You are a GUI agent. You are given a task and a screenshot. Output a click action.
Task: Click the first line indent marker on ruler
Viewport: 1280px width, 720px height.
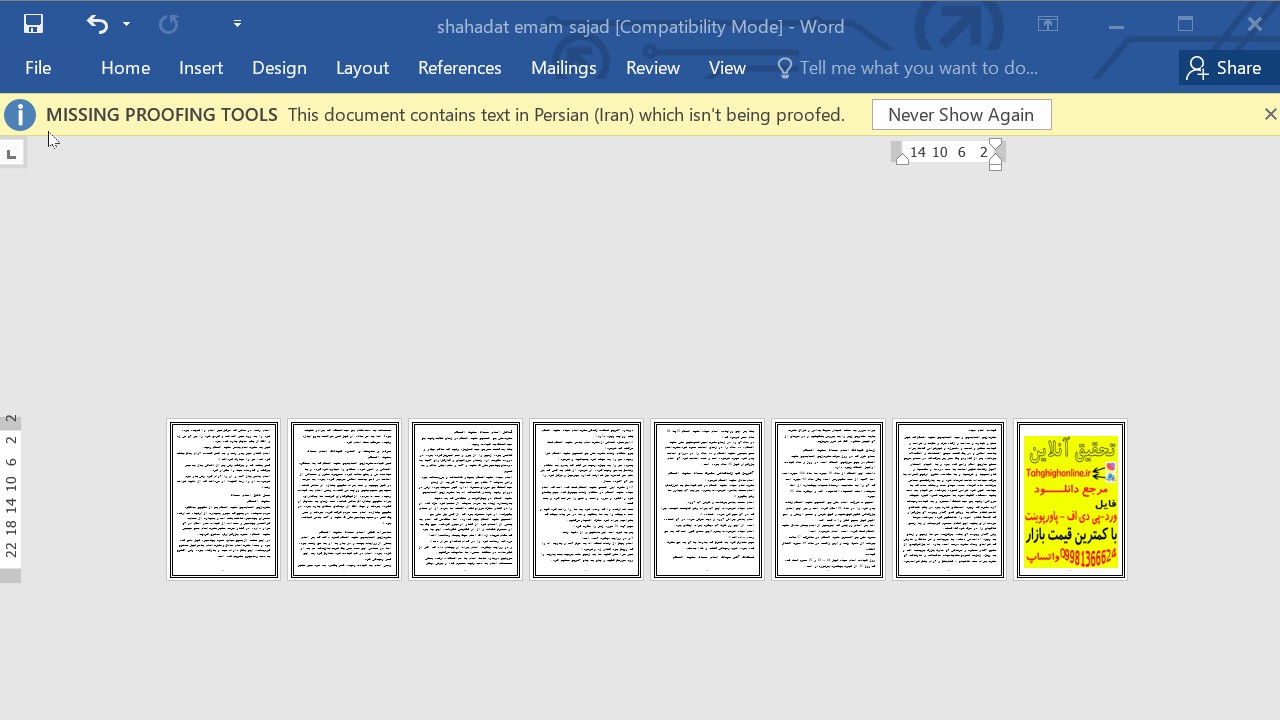995,144
